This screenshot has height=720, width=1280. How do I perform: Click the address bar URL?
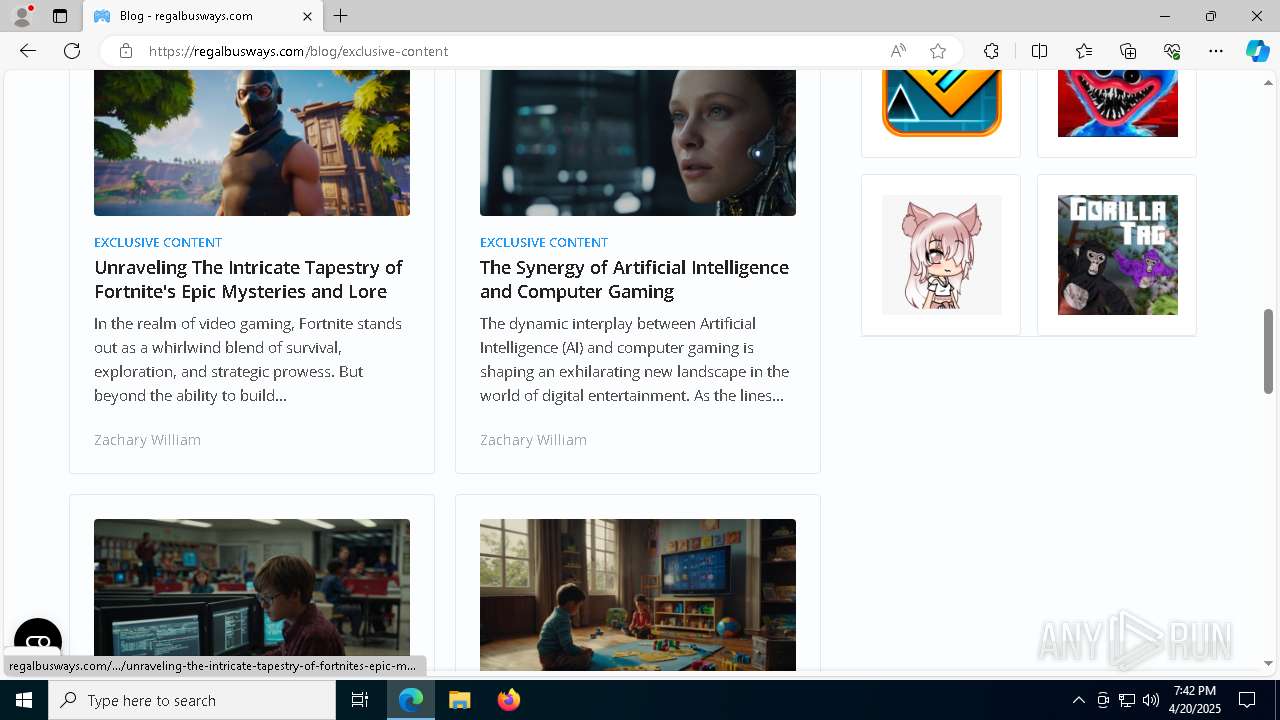pos(298,51)
